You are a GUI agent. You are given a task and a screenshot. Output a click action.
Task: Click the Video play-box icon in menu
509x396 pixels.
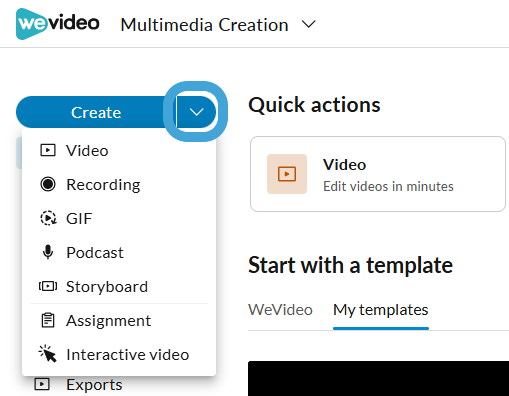pos(48,150)
